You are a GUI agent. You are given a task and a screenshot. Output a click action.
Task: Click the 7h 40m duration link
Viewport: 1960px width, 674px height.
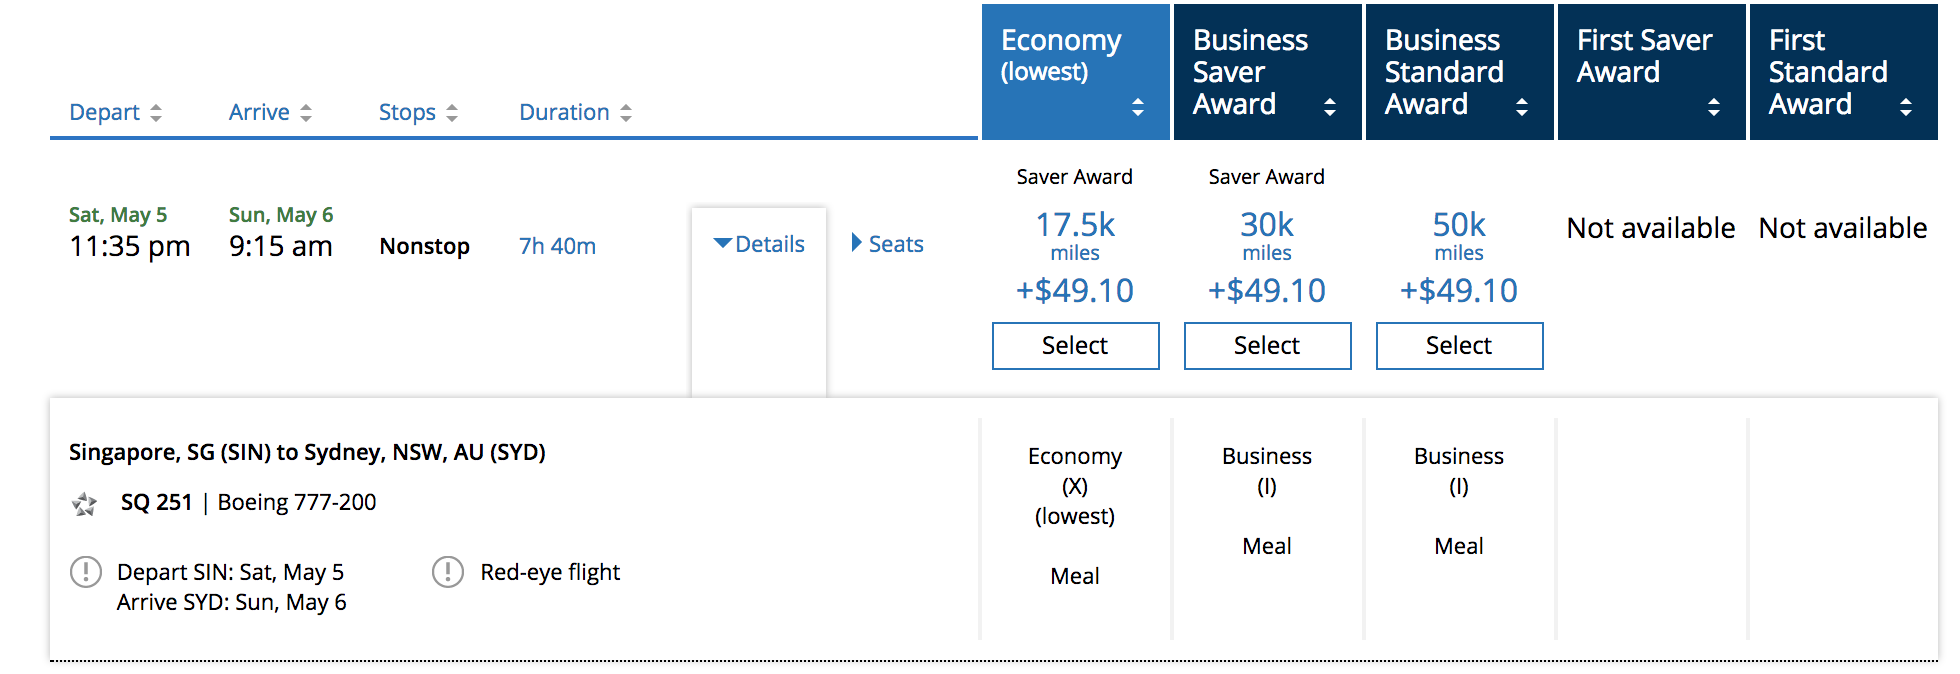click(558, 246)
